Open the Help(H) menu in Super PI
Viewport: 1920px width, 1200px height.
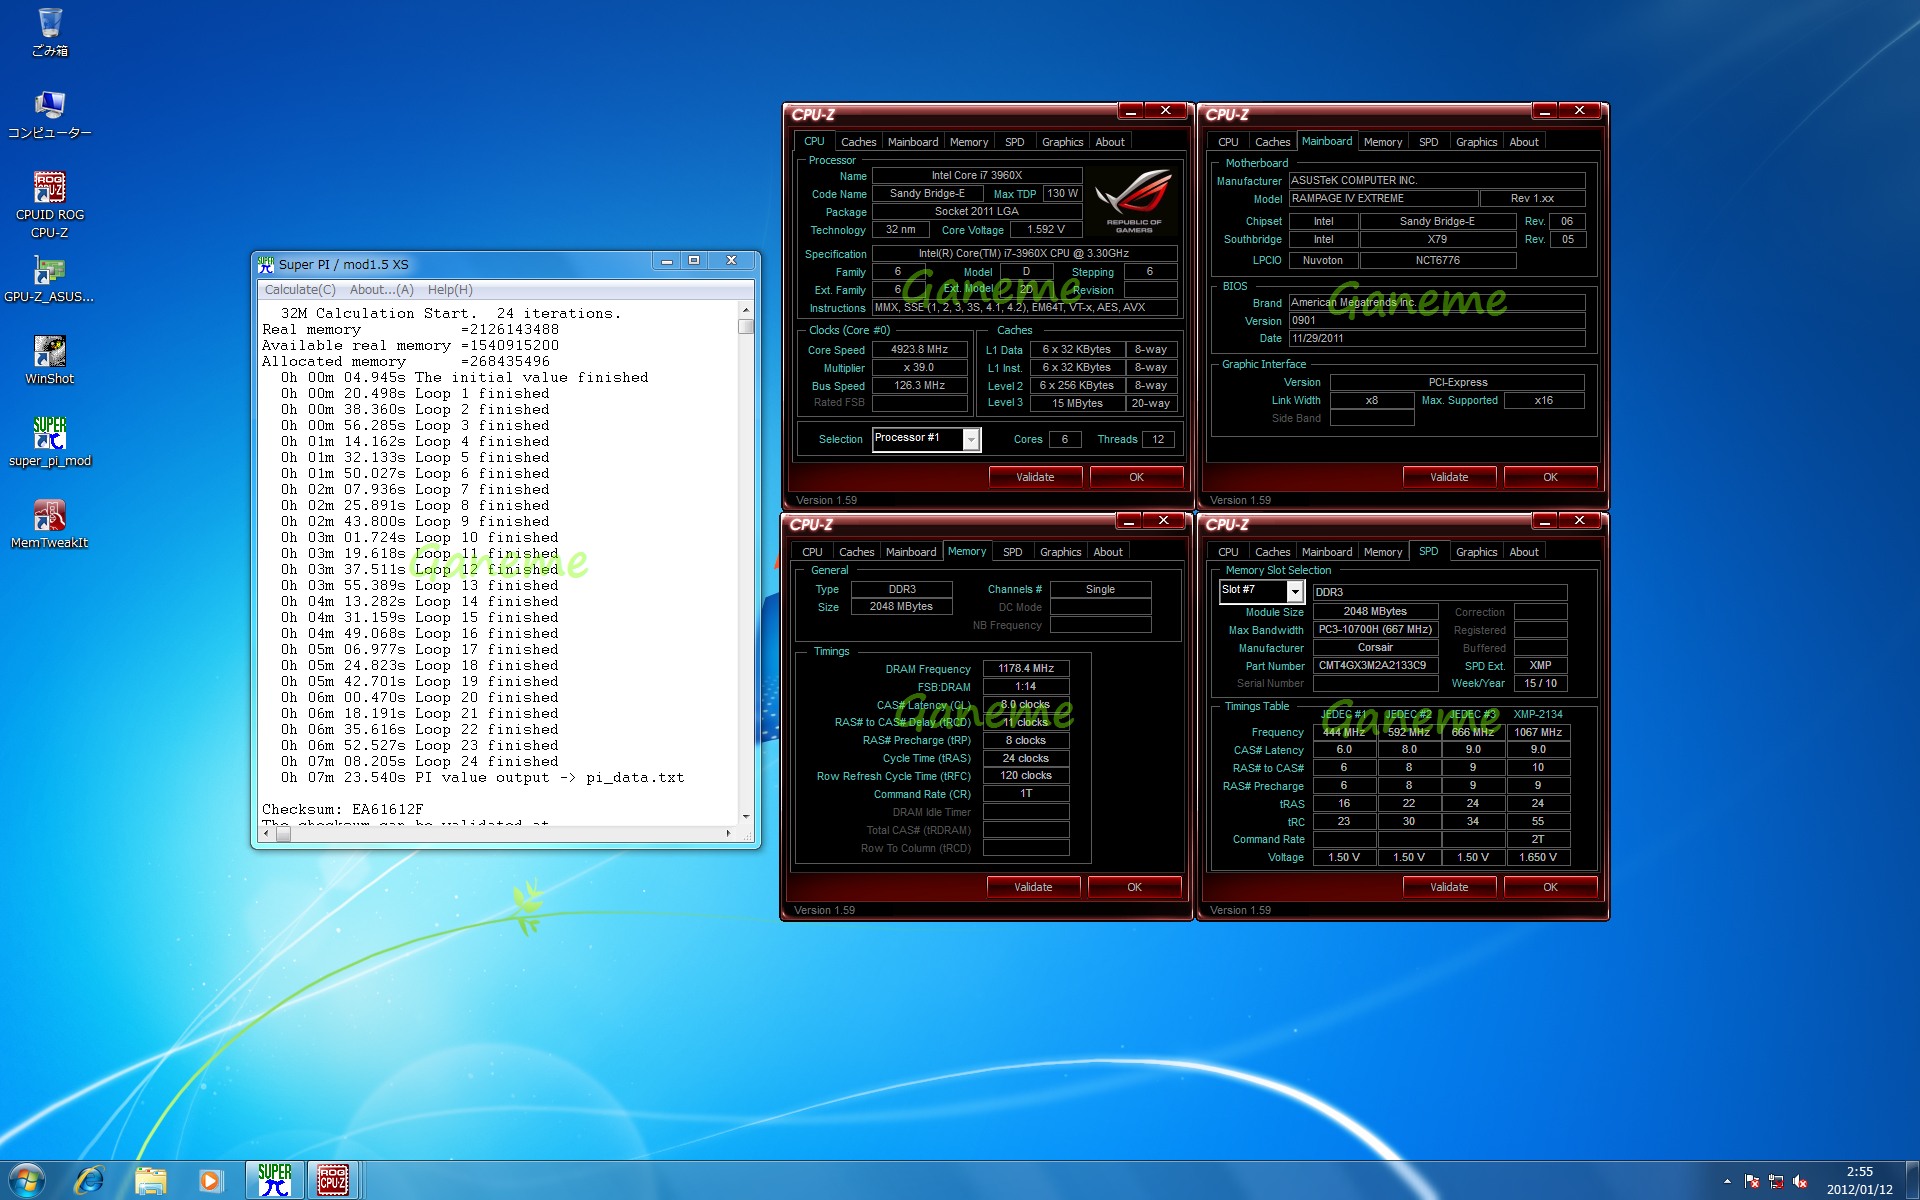coord(450,290)
